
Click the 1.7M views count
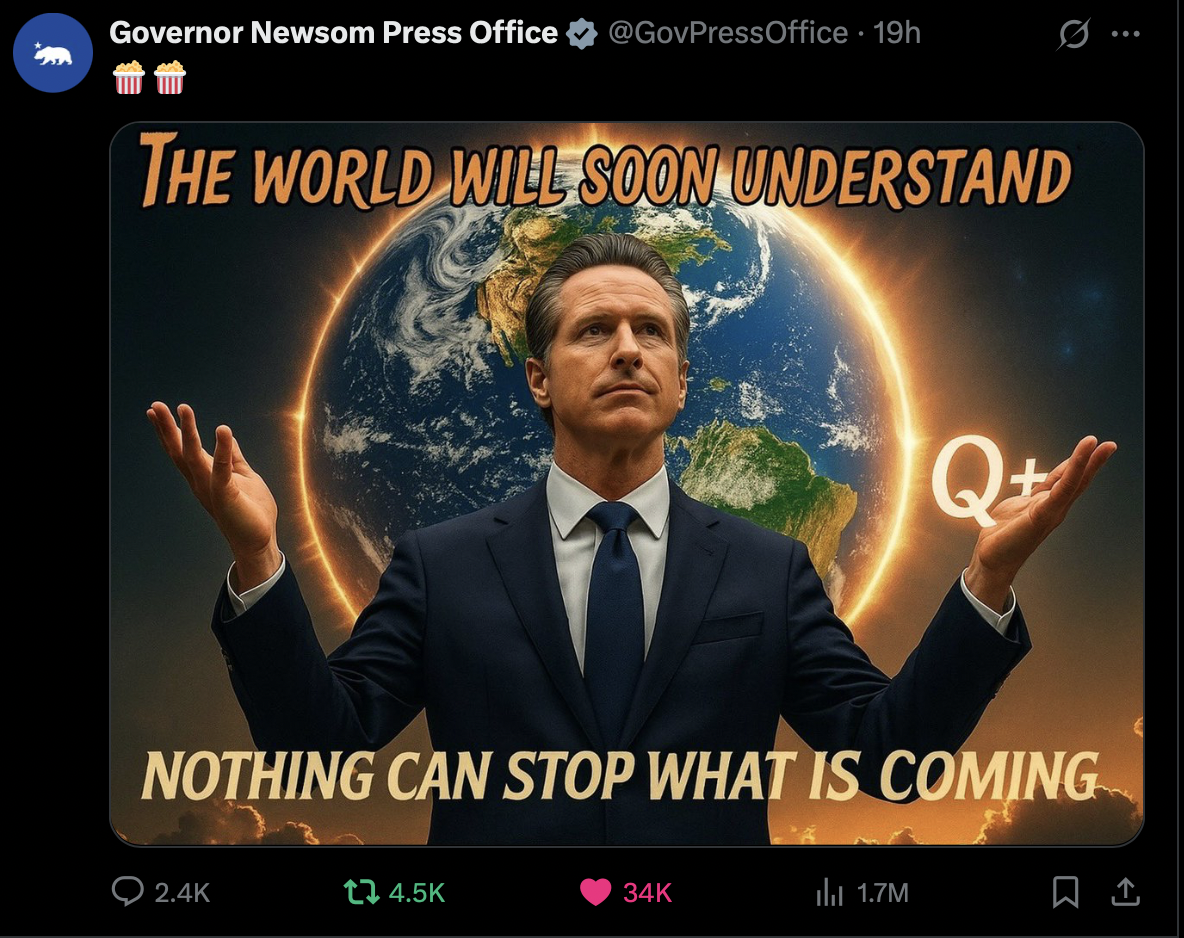click(x=883, y=893)
